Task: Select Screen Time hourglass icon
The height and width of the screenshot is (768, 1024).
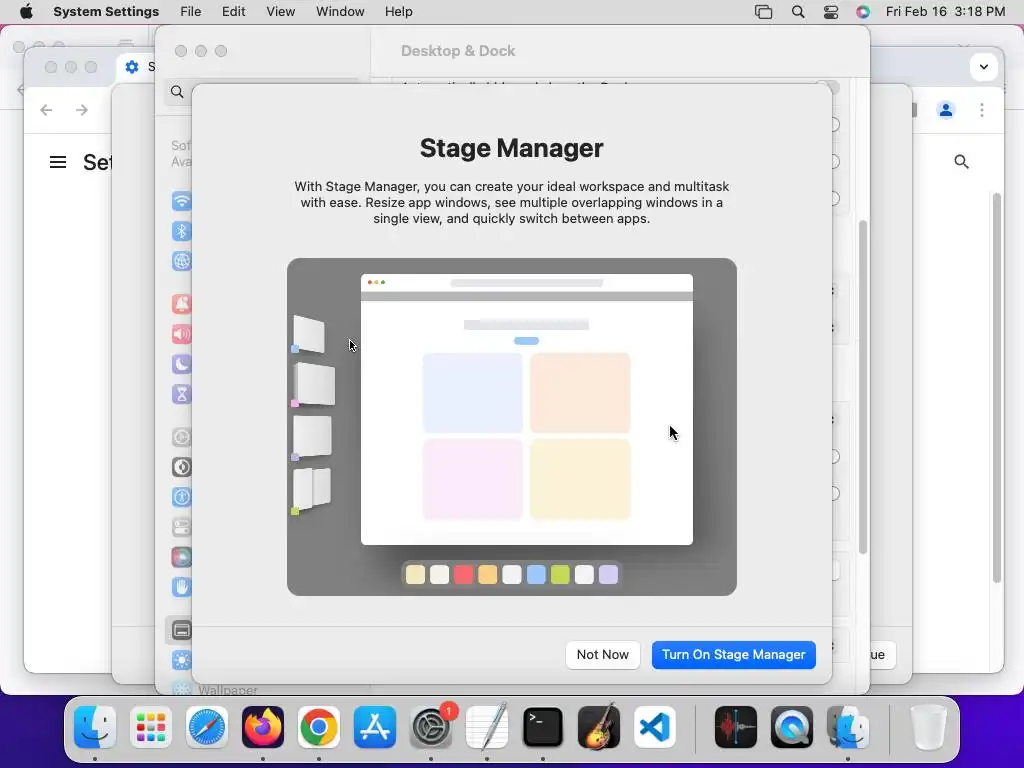Action: pos(182,394)
